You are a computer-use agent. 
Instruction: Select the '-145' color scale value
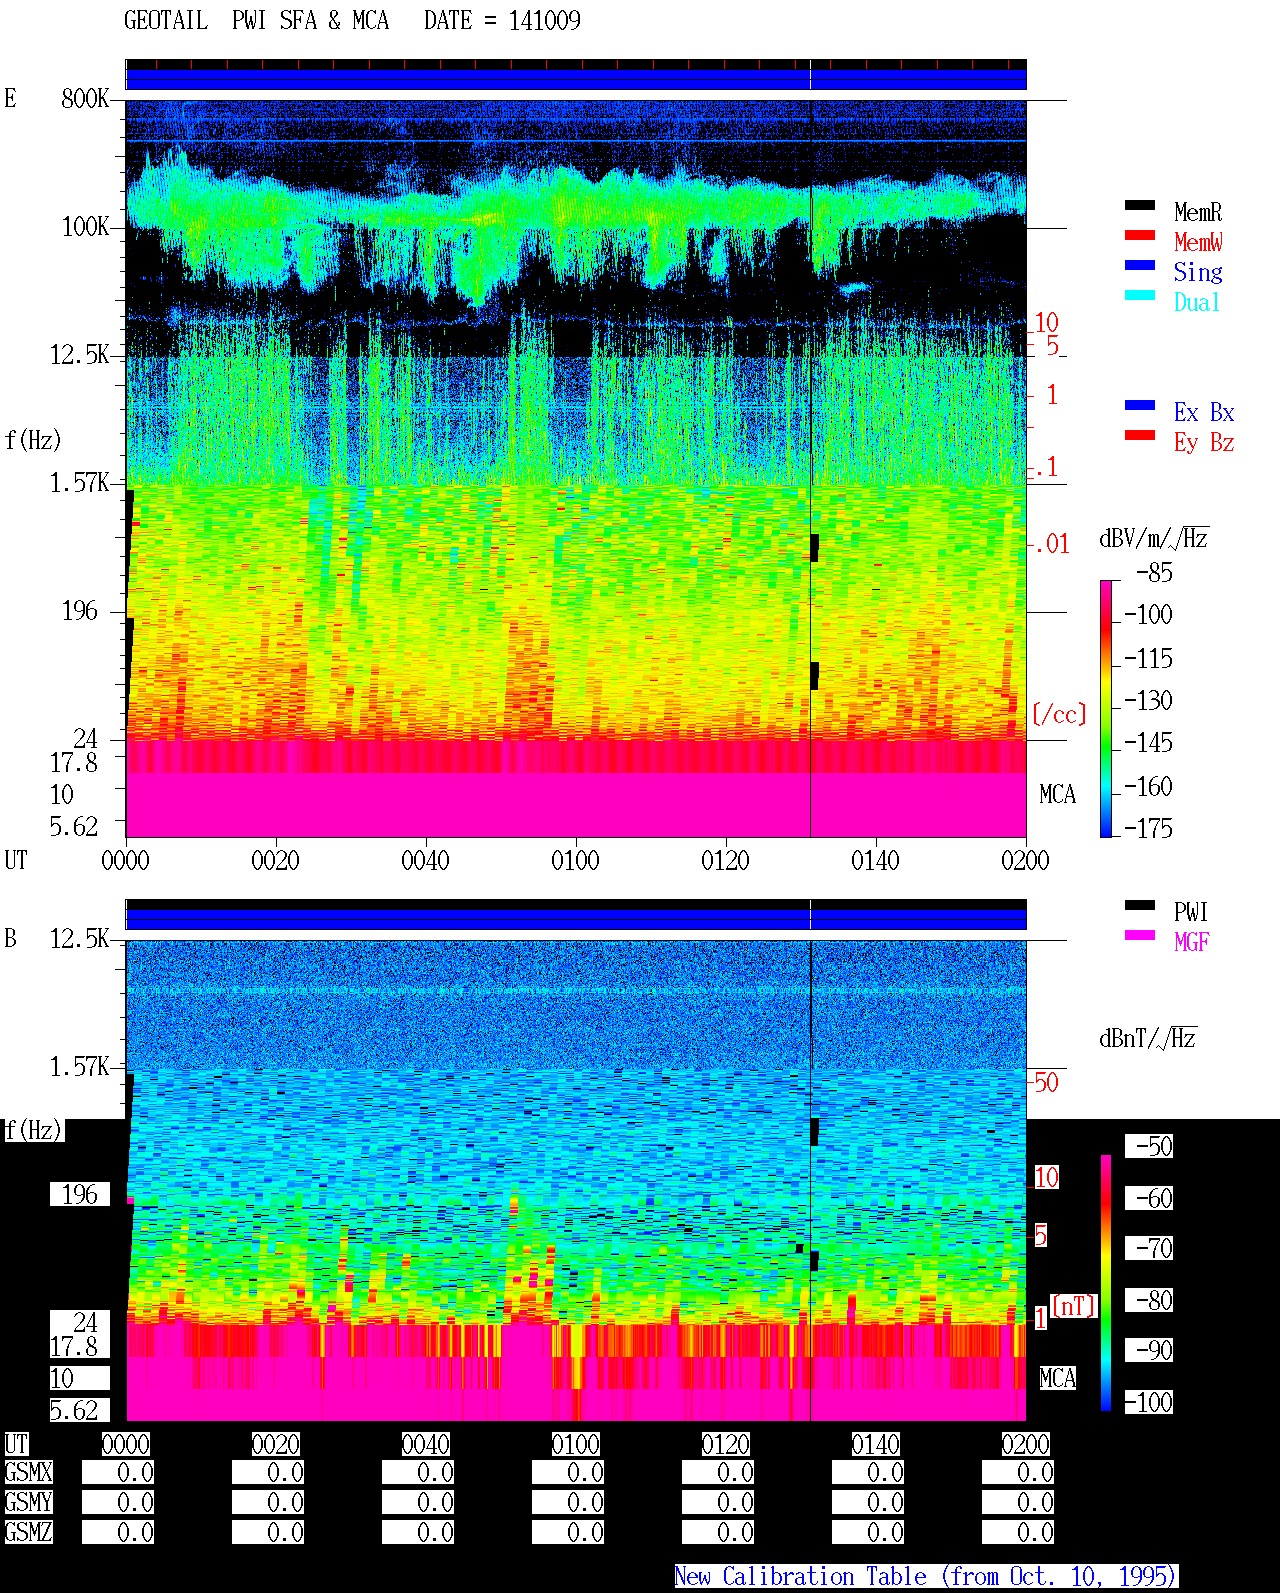(x=1148, y=743)
